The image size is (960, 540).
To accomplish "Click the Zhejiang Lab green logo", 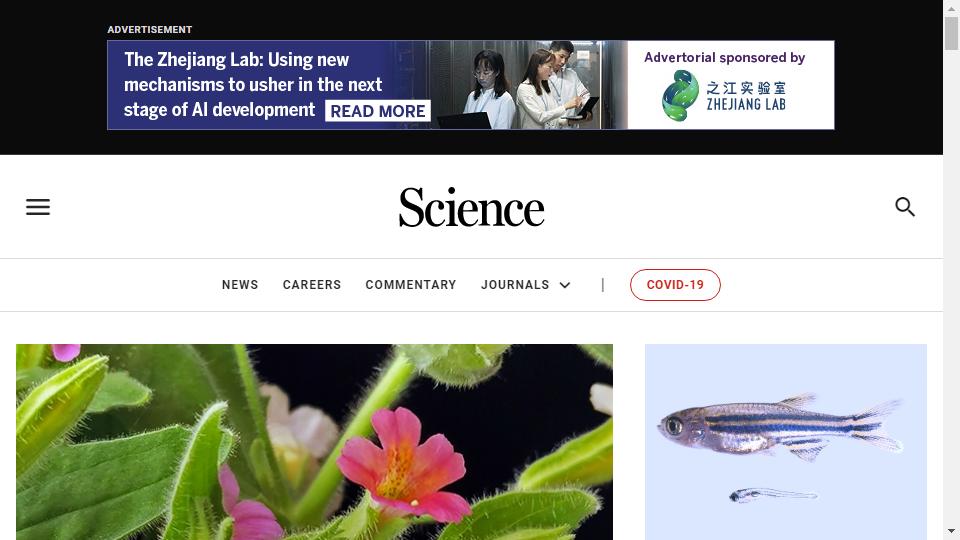I will coord(680,96).
